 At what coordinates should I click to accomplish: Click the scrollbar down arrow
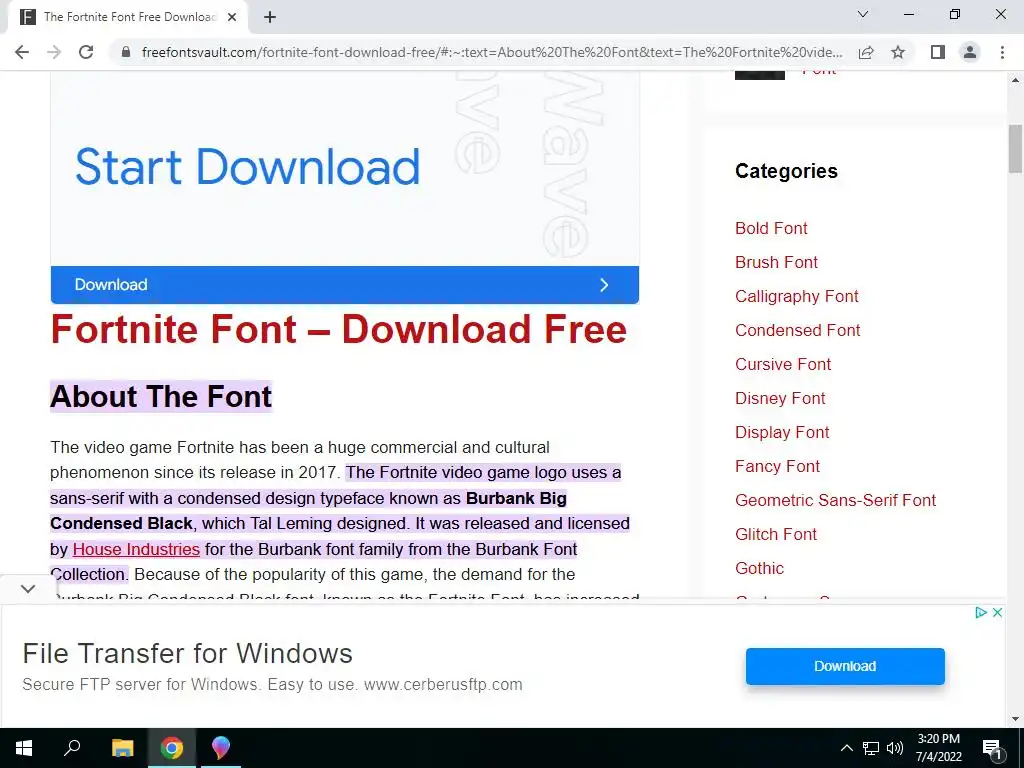(x=1016, y=720)
